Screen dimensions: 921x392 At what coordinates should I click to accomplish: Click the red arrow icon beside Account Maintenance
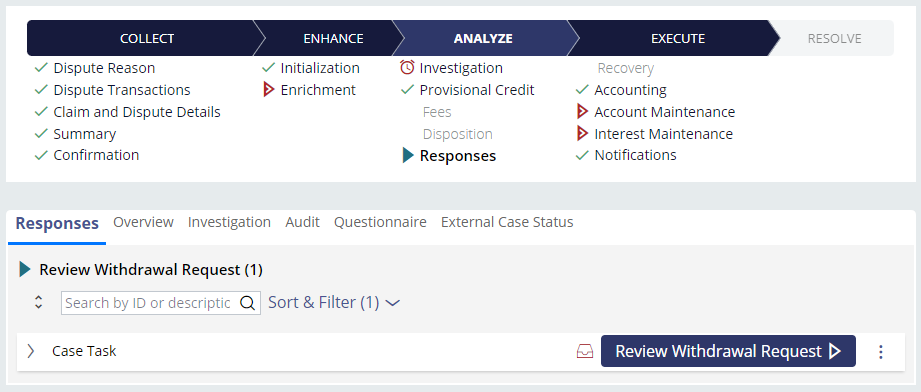coord(583,112)
